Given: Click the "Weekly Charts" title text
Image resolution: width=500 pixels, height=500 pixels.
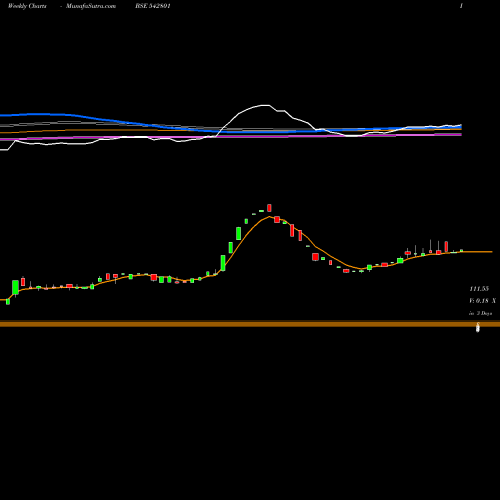Looking at the screenshot, I should coord(27,6).
